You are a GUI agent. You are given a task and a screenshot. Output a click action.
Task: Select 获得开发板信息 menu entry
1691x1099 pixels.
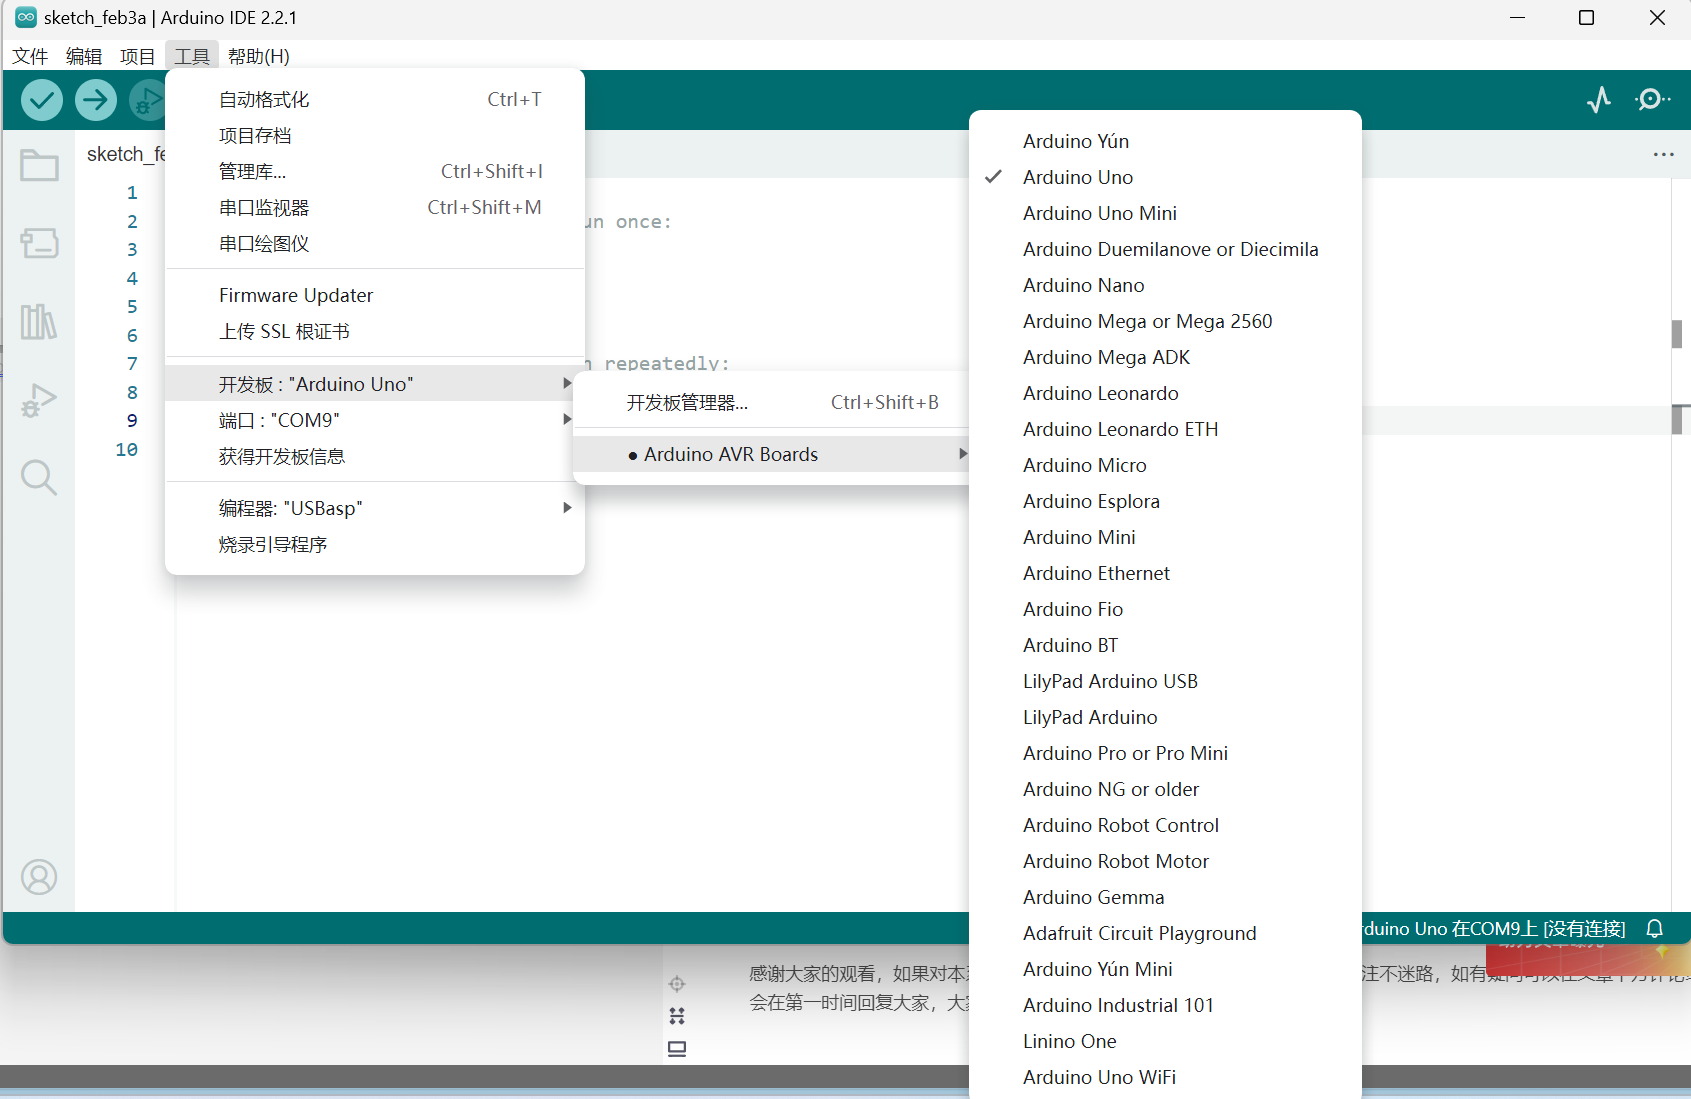[x=375, y=456]
